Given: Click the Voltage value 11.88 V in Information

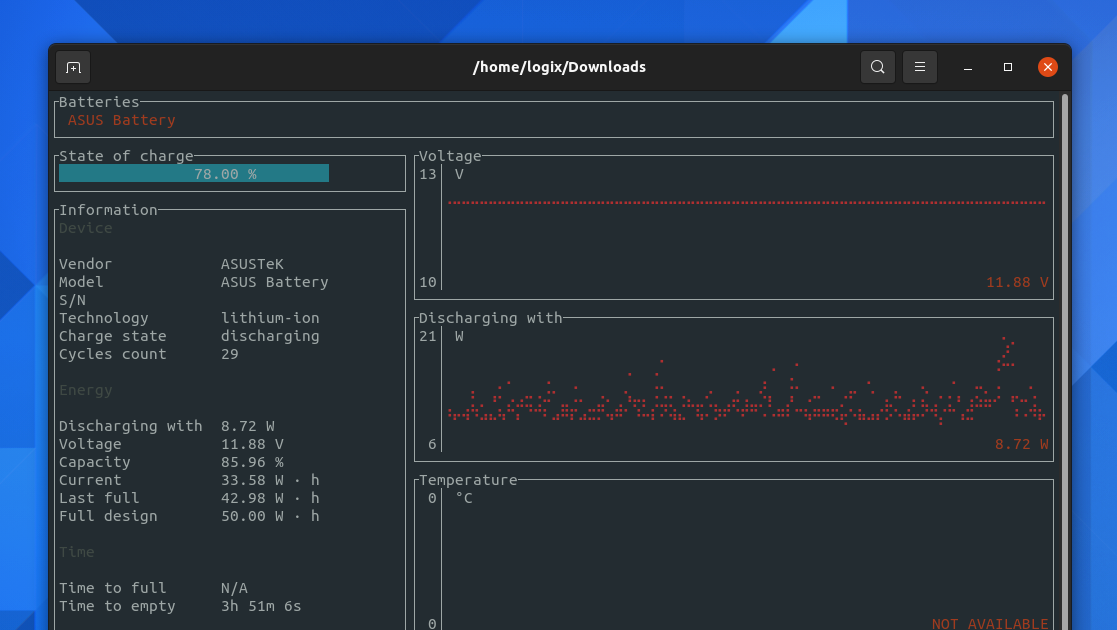Looking at the screenshot, I should coord(252,445).
